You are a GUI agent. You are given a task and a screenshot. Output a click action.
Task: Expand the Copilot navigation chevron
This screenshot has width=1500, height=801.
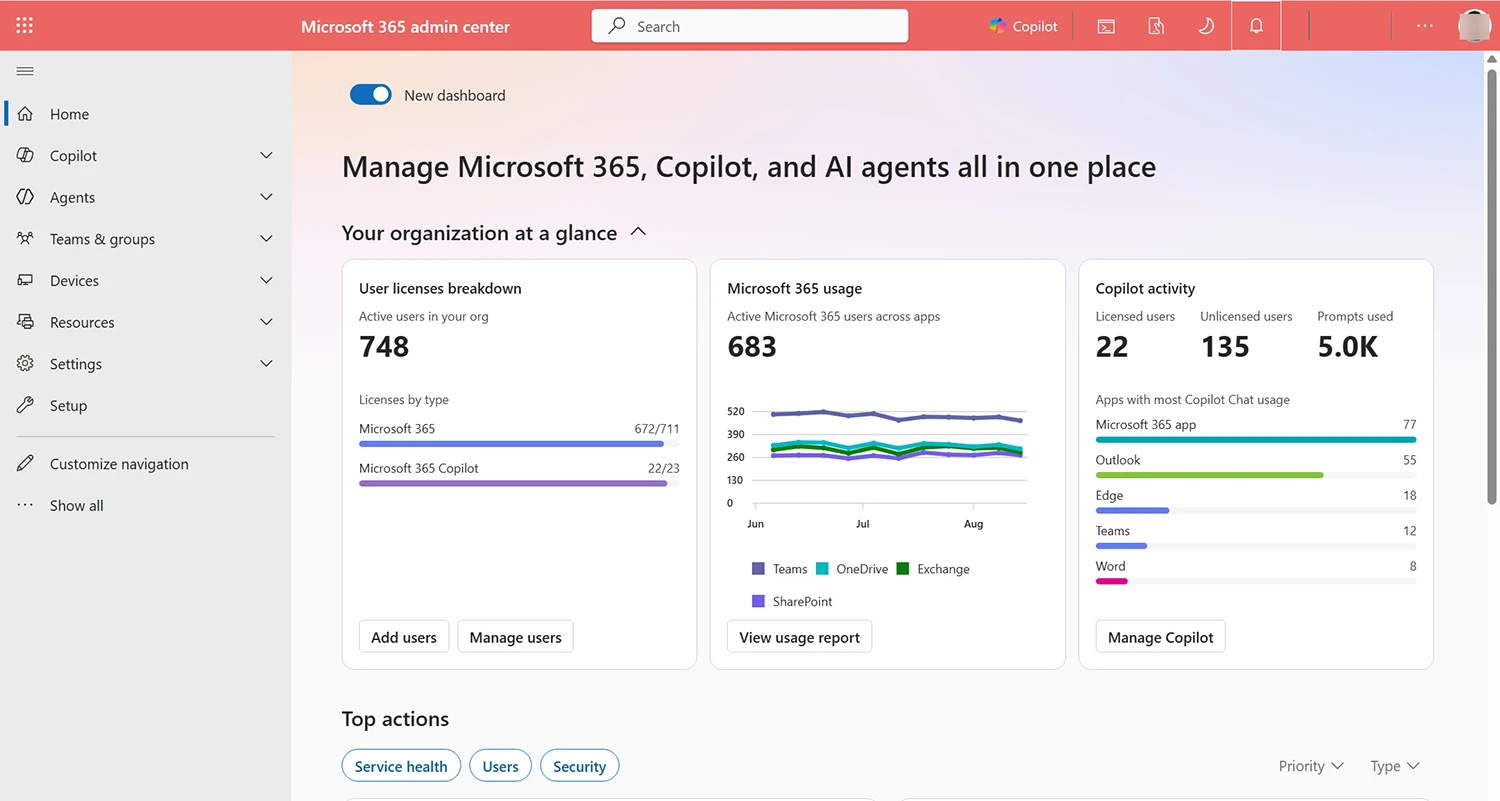click(266, 155)
